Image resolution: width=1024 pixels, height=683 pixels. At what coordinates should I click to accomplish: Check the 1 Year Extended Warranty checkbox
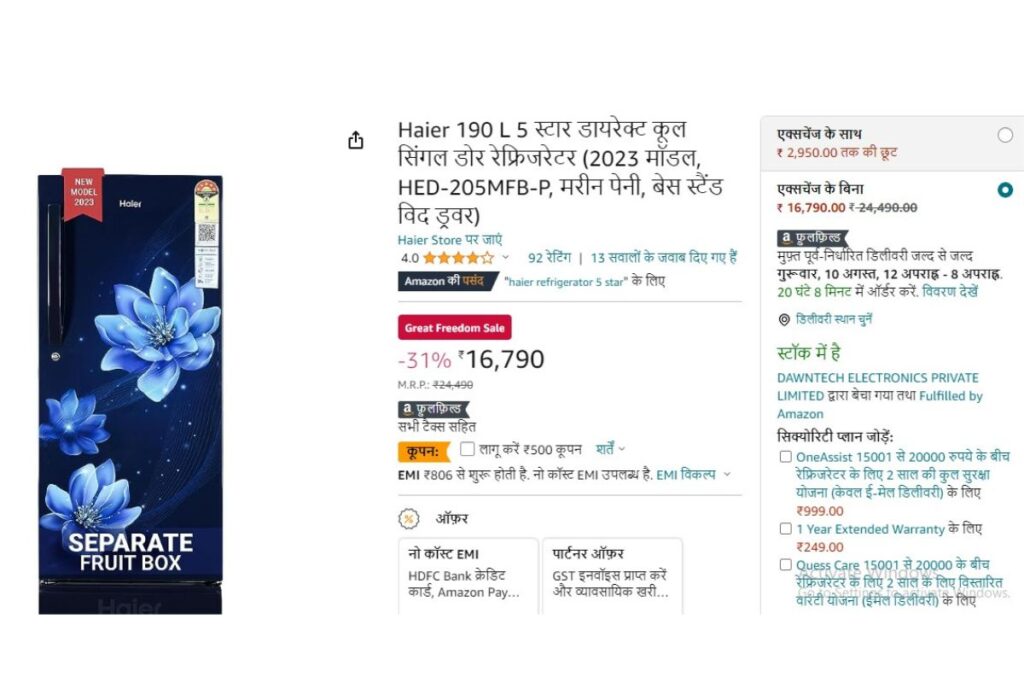pyautogui.click(x=786, y=528)
